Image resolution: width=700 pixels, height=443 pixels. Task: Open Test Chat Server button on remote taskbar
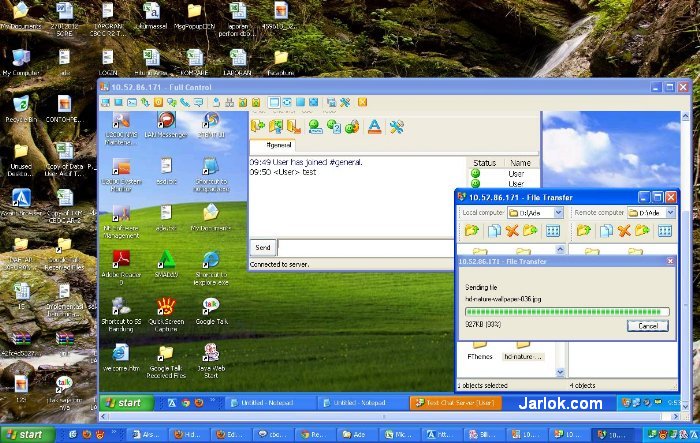click(456, 403)
